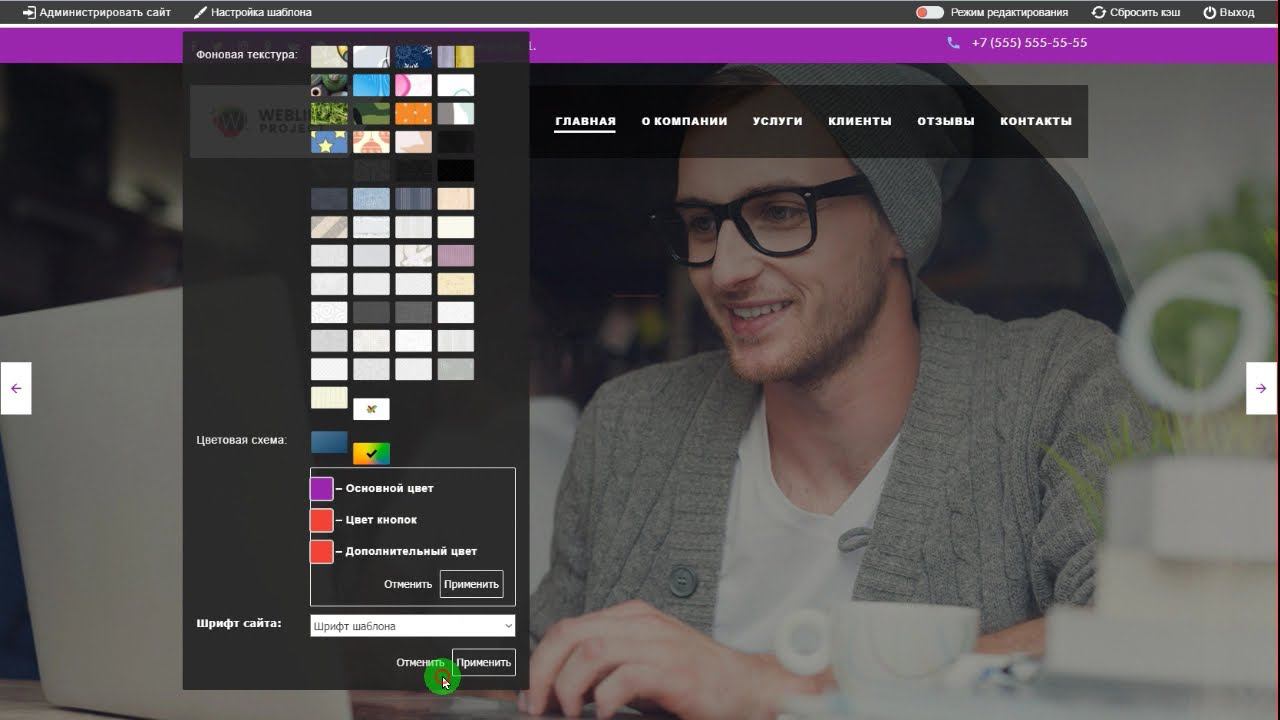This screenshot has height=720, width=1280.
Task: Select the blue preset color scheme
Action: 329,442
